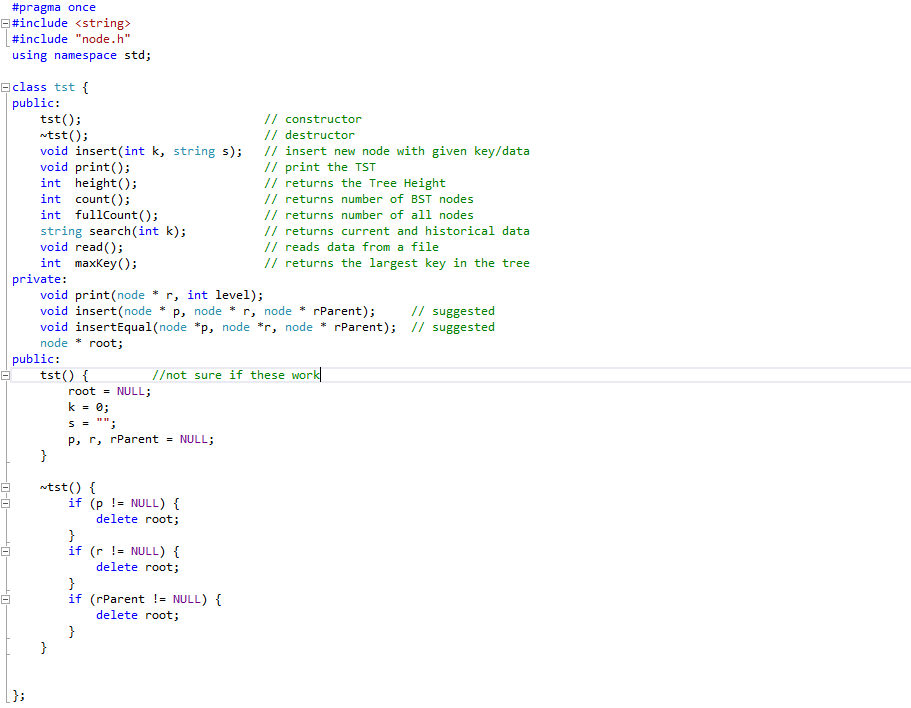Collapse the #include <string> fold region
This screenshot has width=911, height=708.
click(4, 22)
